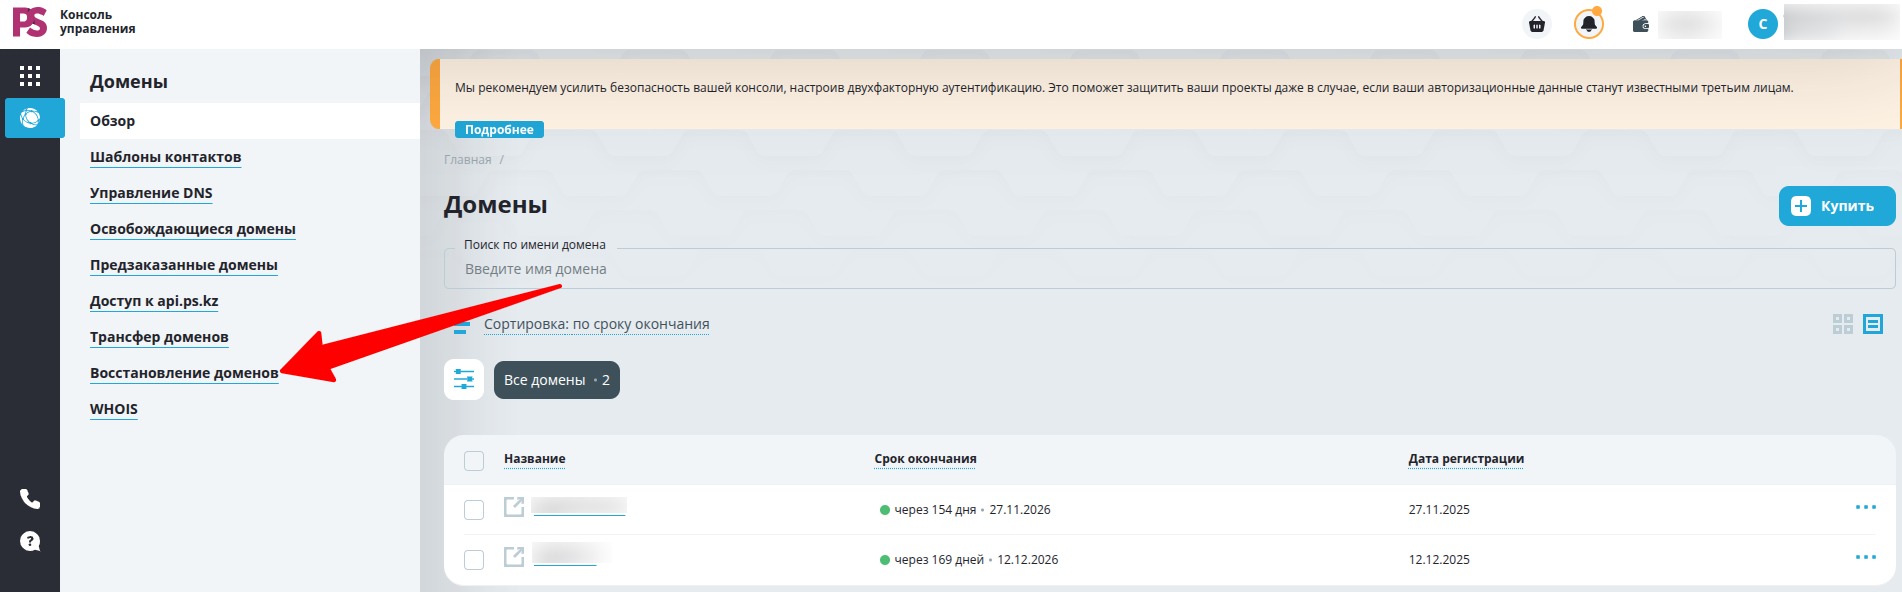Open external link icon for 27.11.2026 domain
This screenshot has width=1902, height=592.
(x=514, y=507)
